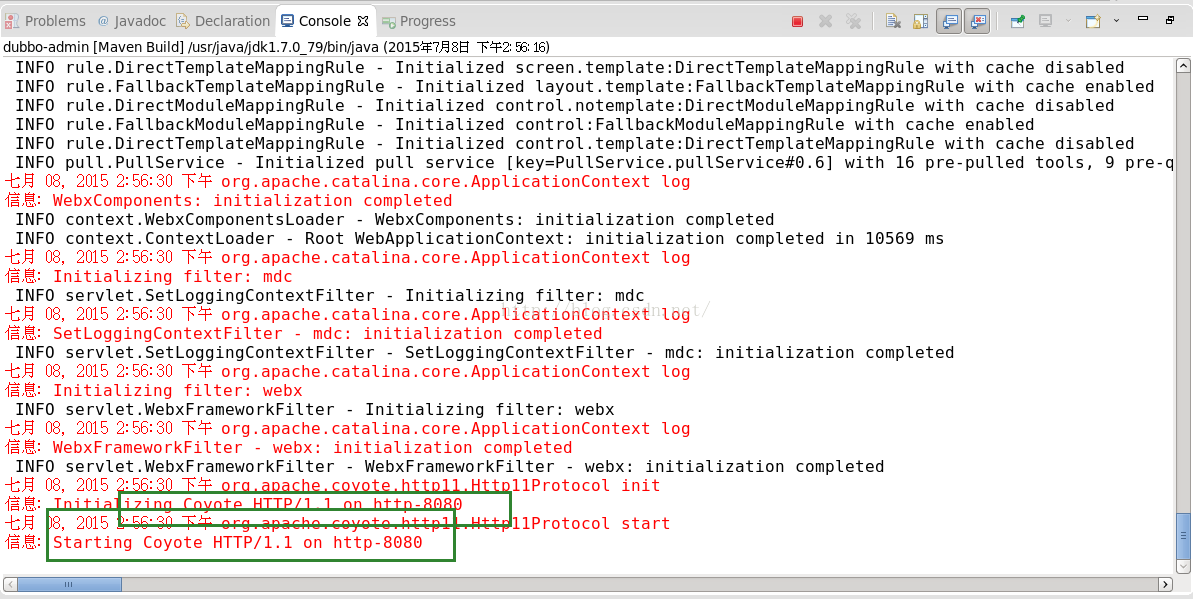Toggle Scroll Lock on the console
This screenshot has height=599, width=1193.
[921, 22]
